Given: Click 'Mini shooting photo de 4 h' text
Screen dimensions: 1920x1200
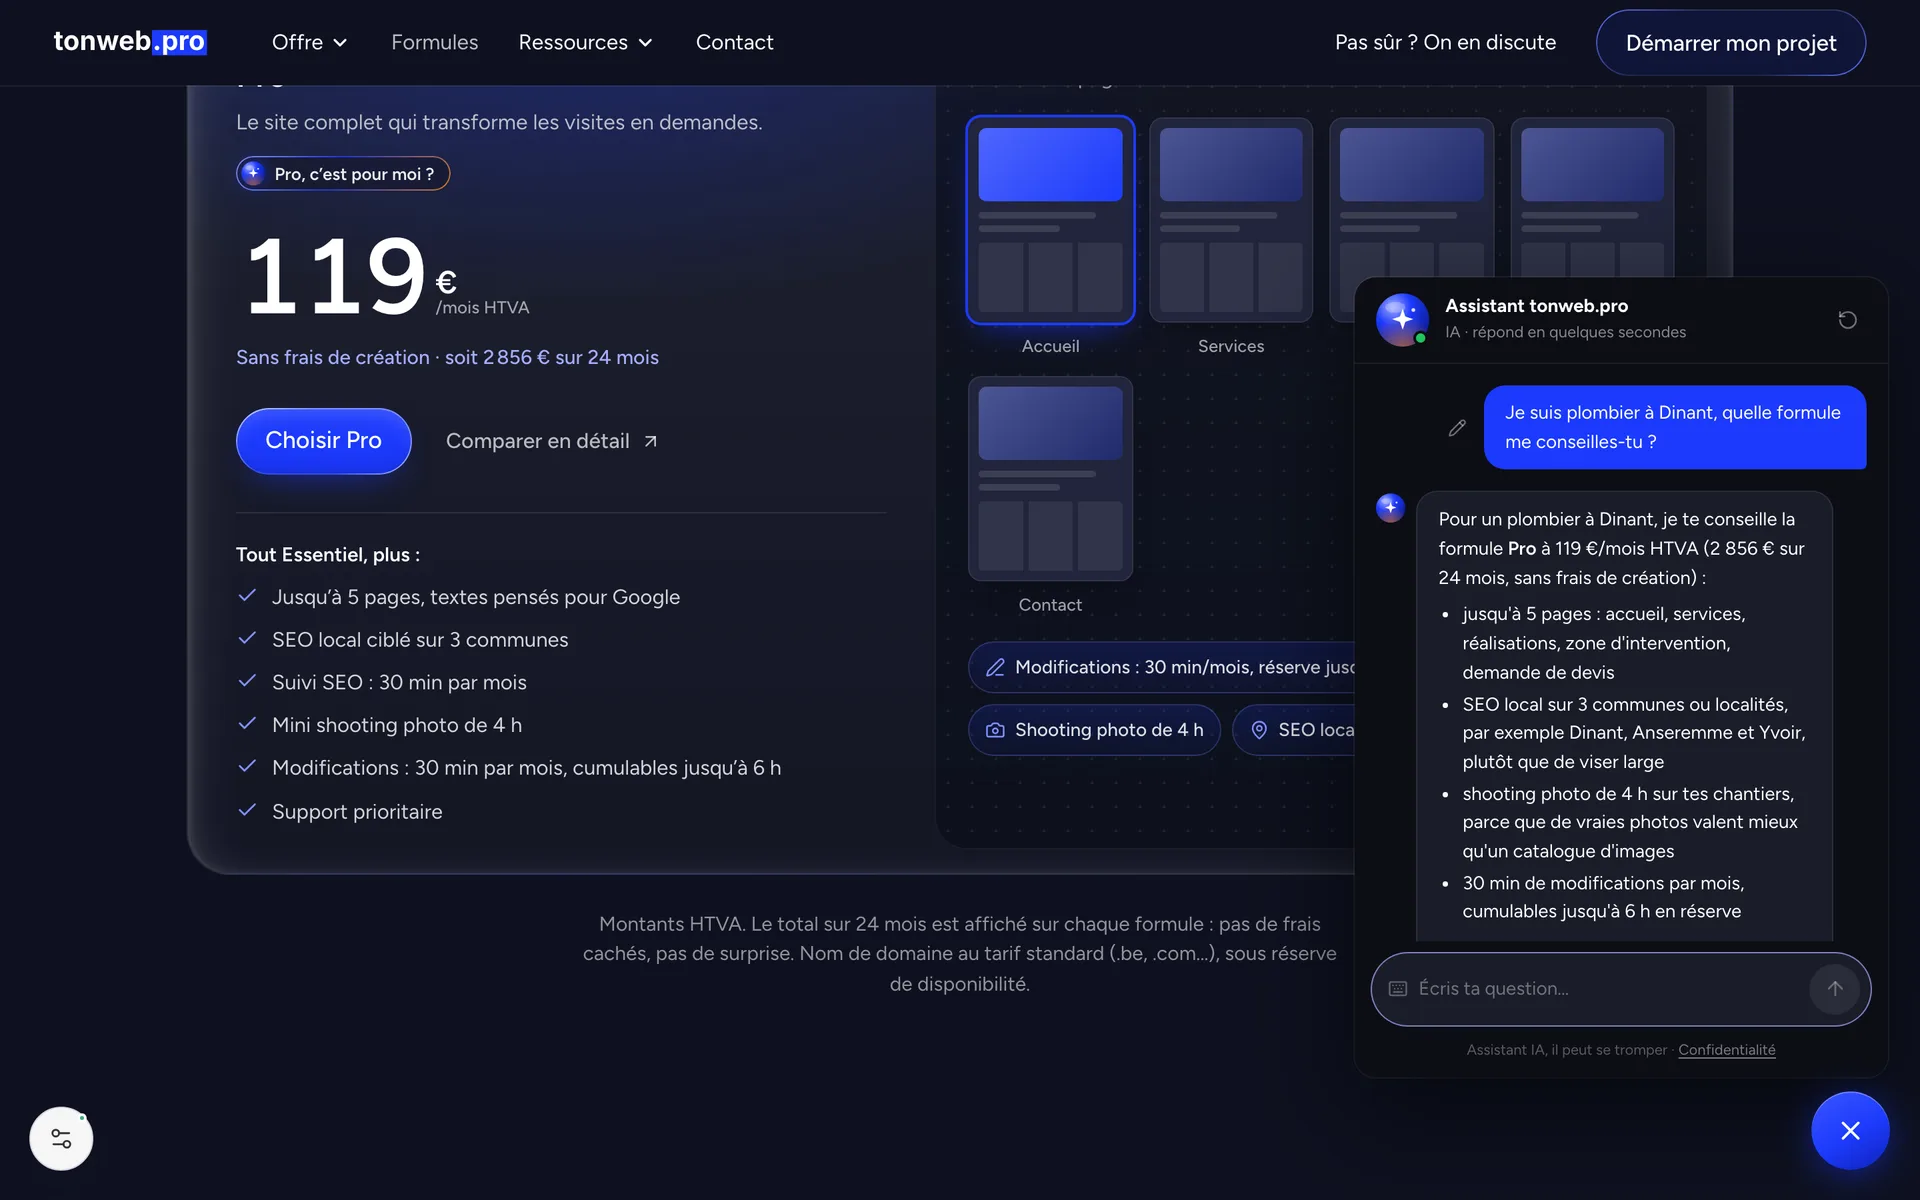Looking at the screenshot, I should 397,725.
